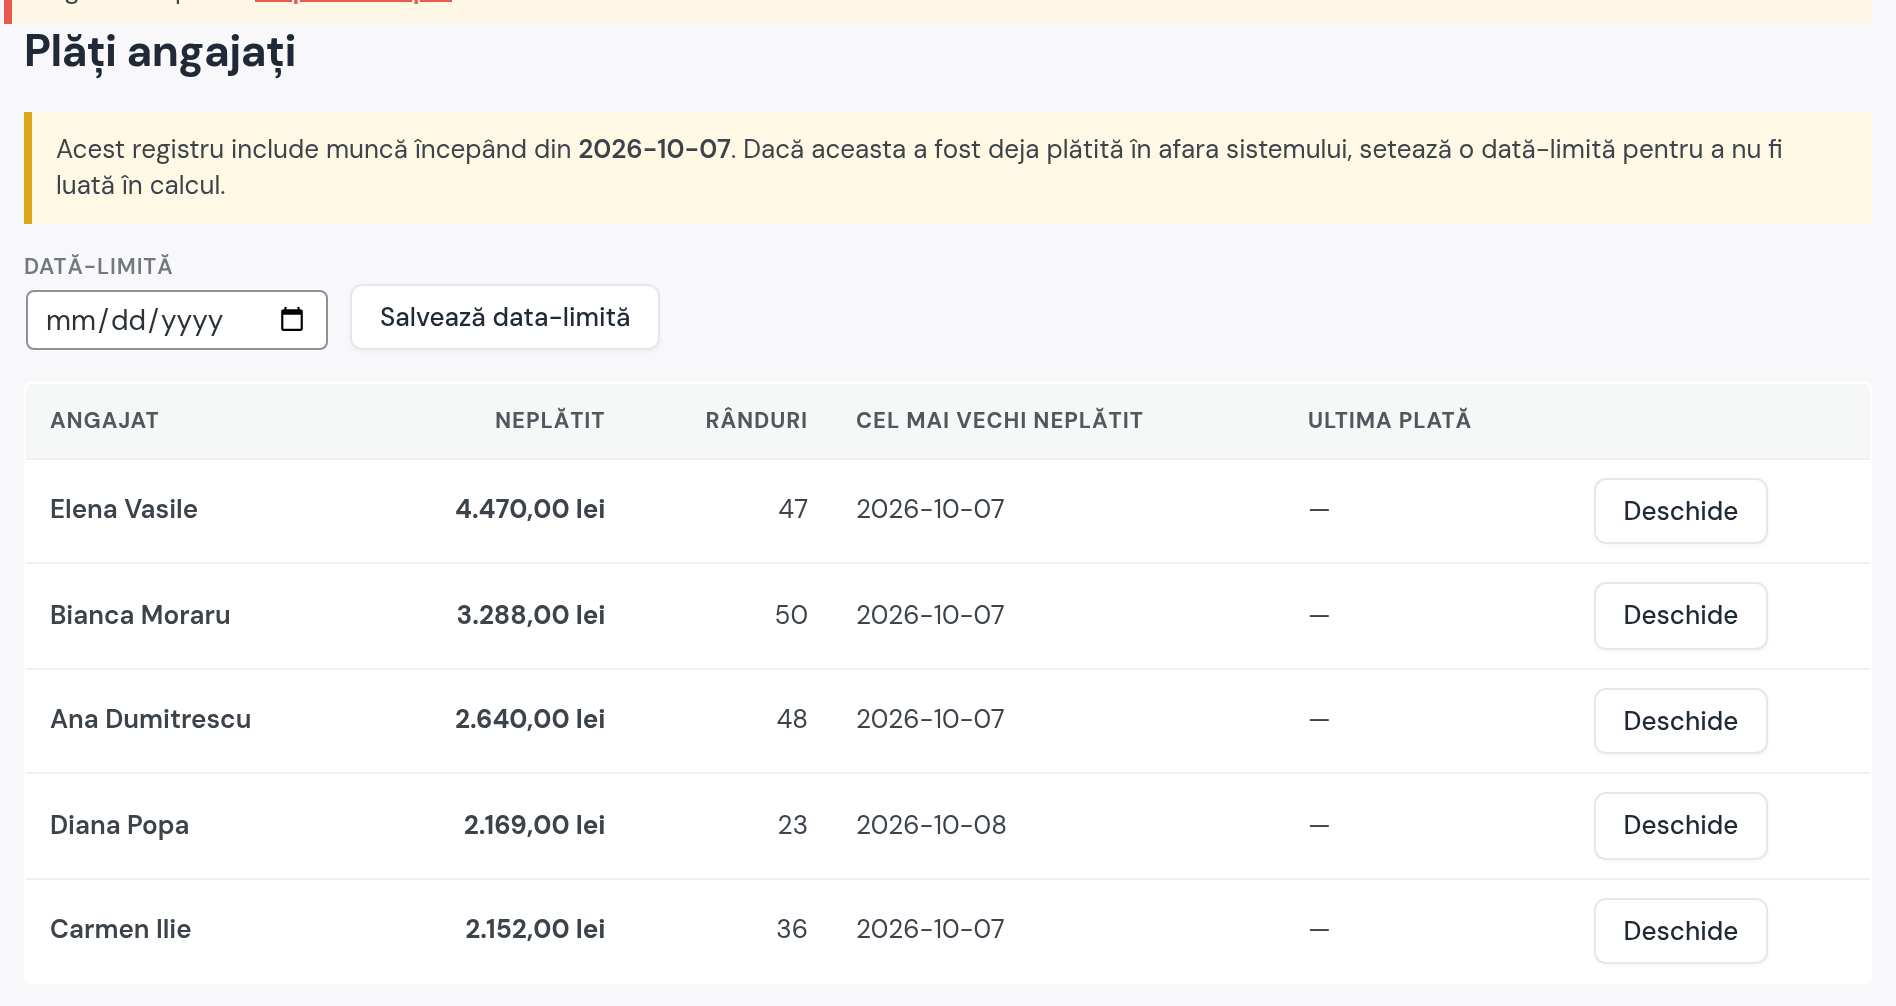Click the bold 2026-10-07 date in the notice
1896x1006 pixels.
point(654,149)
